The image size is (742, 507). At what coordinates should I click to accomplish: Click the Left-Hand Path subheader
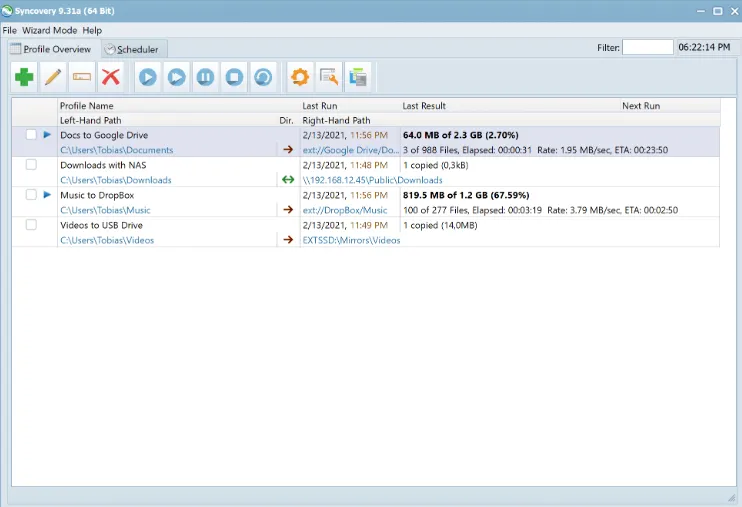(90, 121)
